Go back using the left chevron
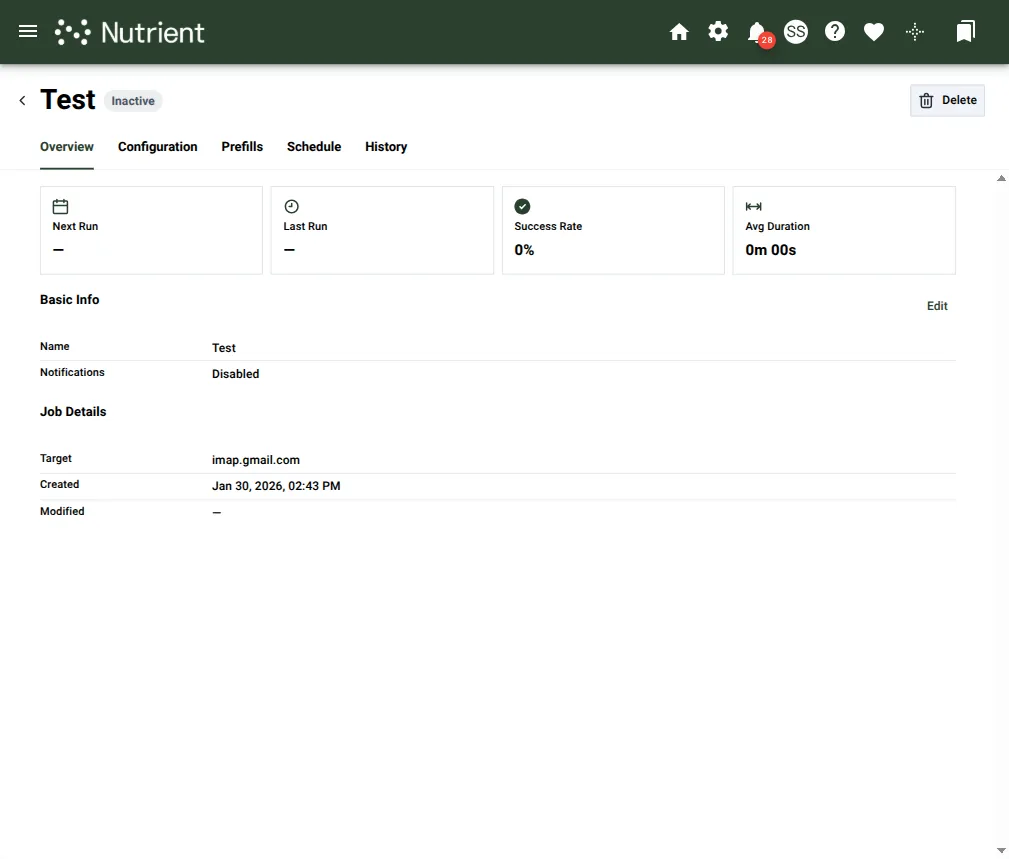Viewport: 1009px width, 859px height. 23,100
